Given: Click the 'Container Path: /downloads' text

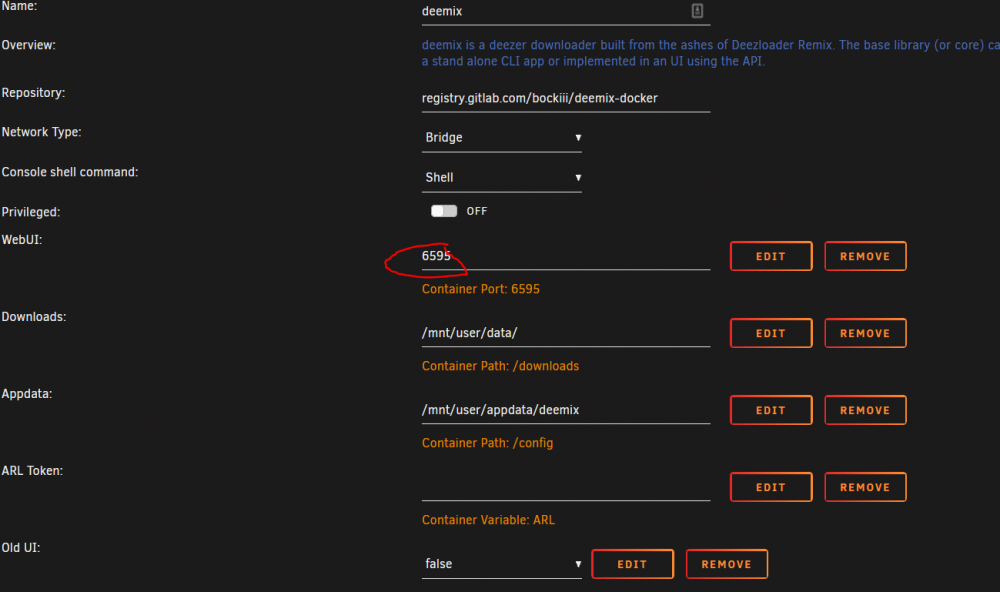Looking at the screenshot, I should click(501, 366).
